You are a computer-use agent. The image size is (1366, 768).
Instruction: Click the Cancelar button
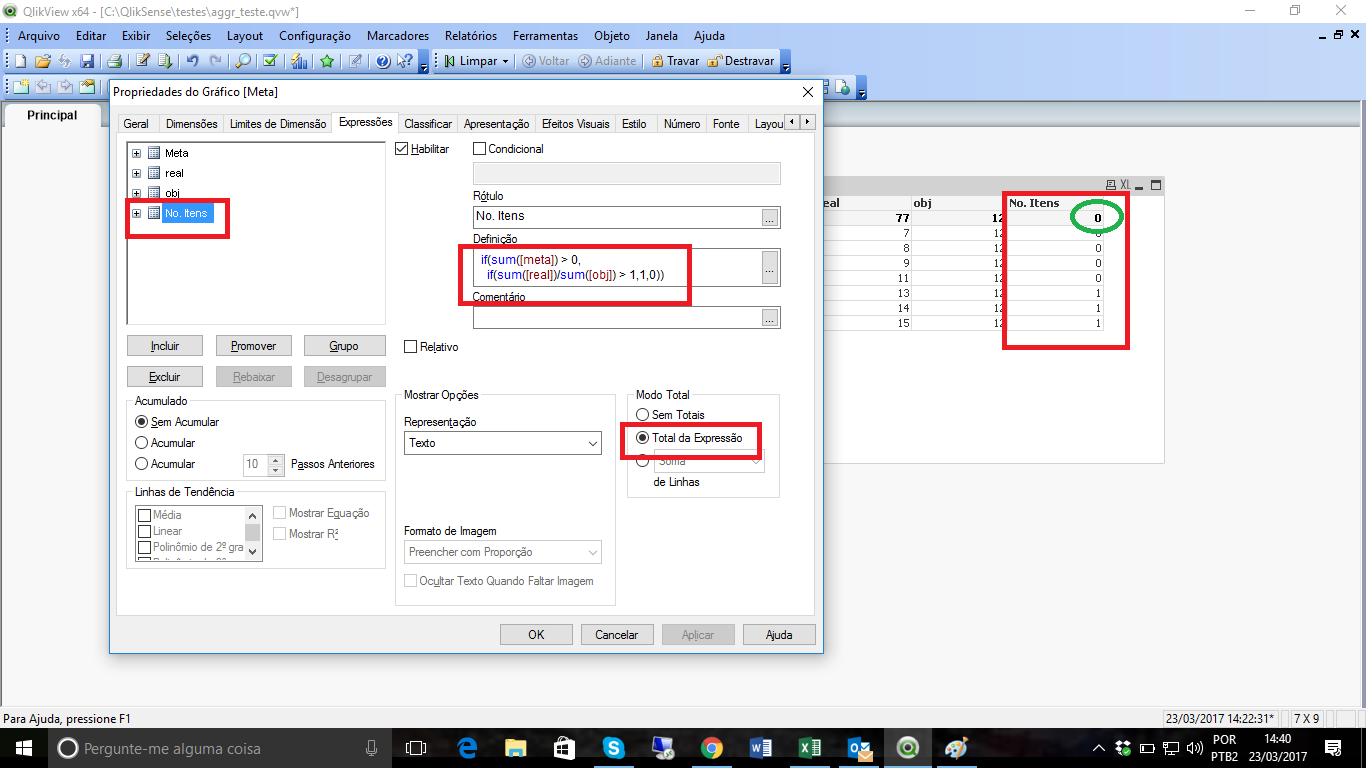tap(617, 635)
